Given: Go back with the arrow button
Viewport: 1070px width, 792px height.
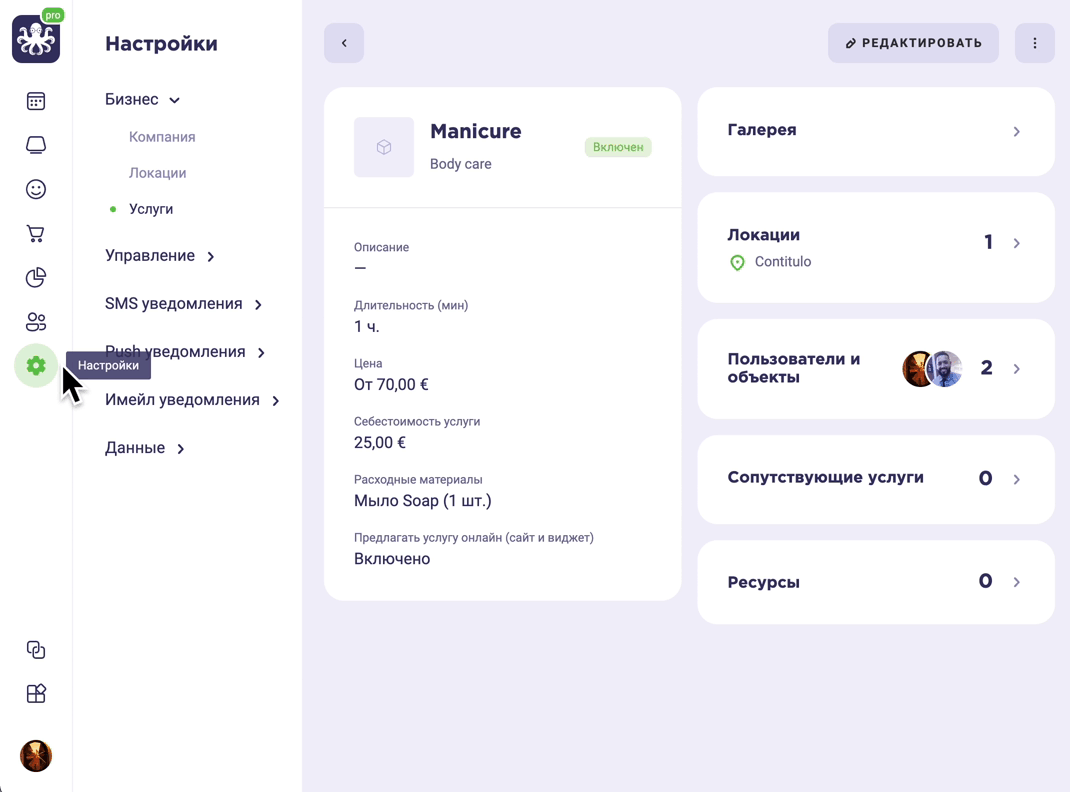Looking at the screenshot, I should point(344,43).
